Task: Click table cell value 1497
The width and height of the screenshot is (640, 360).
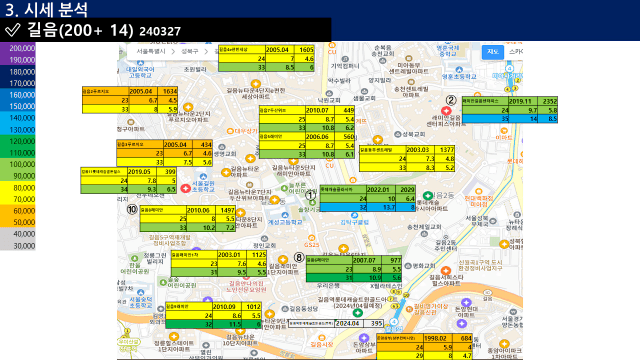Action: (226, 210)
